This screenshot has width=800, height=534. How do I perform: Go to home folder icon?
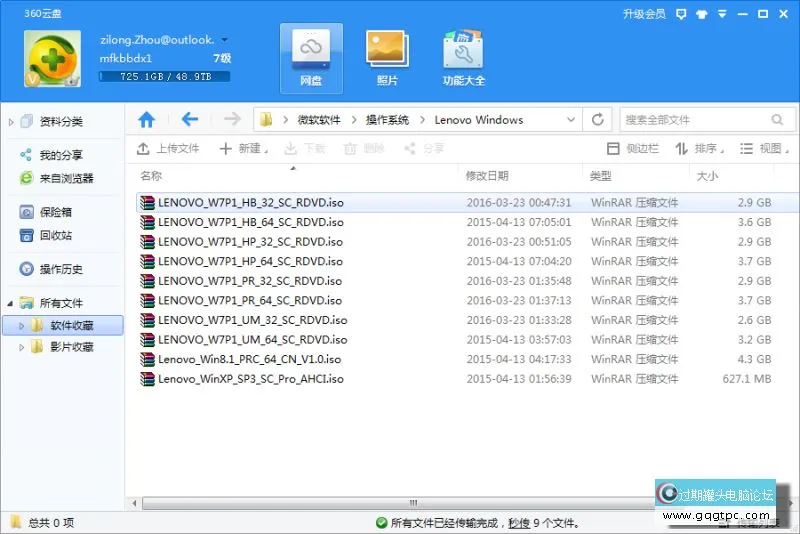146,120
